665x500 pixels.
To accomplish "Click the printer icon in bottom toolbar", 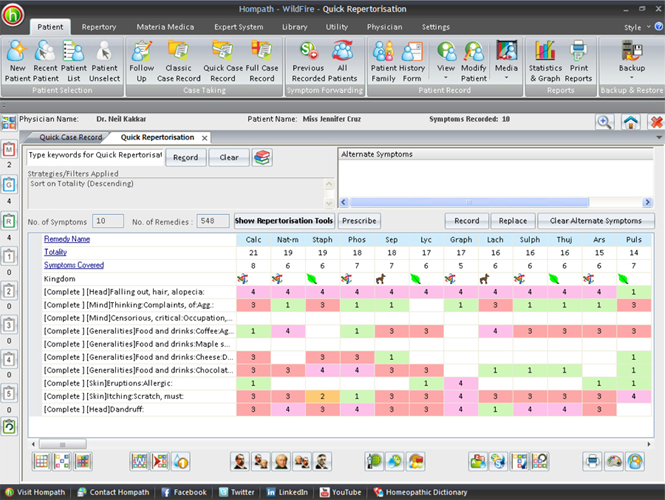I will pyautogui.click(x=592, y=461).
